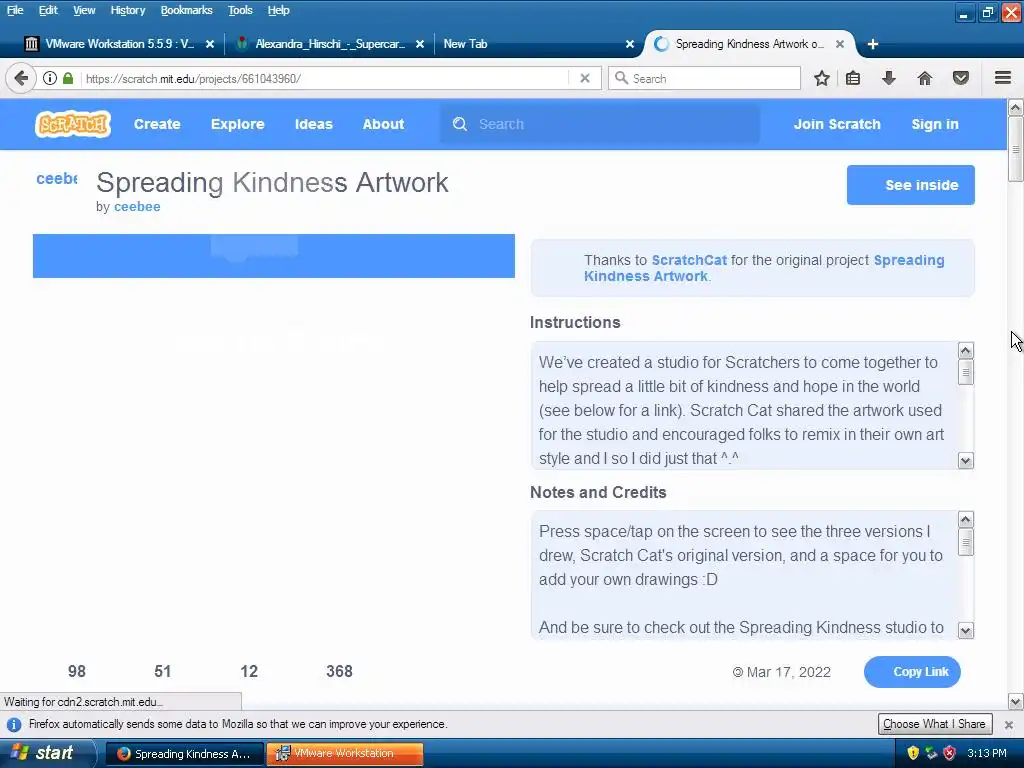Screen dimensions: 1024x768
Task: Open the Bookmarks menu
Action: (x=186, y=10)
